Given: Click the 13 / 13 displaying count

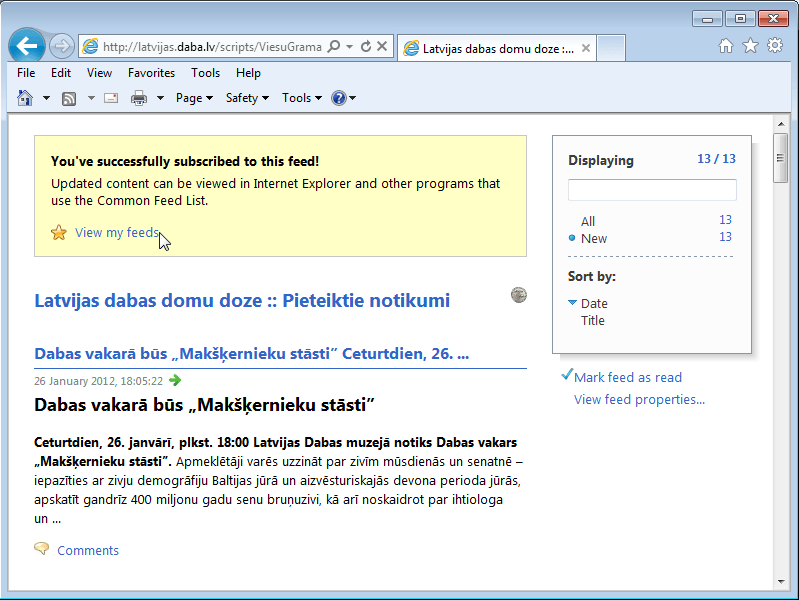Looking at the screenshot, I should pos(716,159).
